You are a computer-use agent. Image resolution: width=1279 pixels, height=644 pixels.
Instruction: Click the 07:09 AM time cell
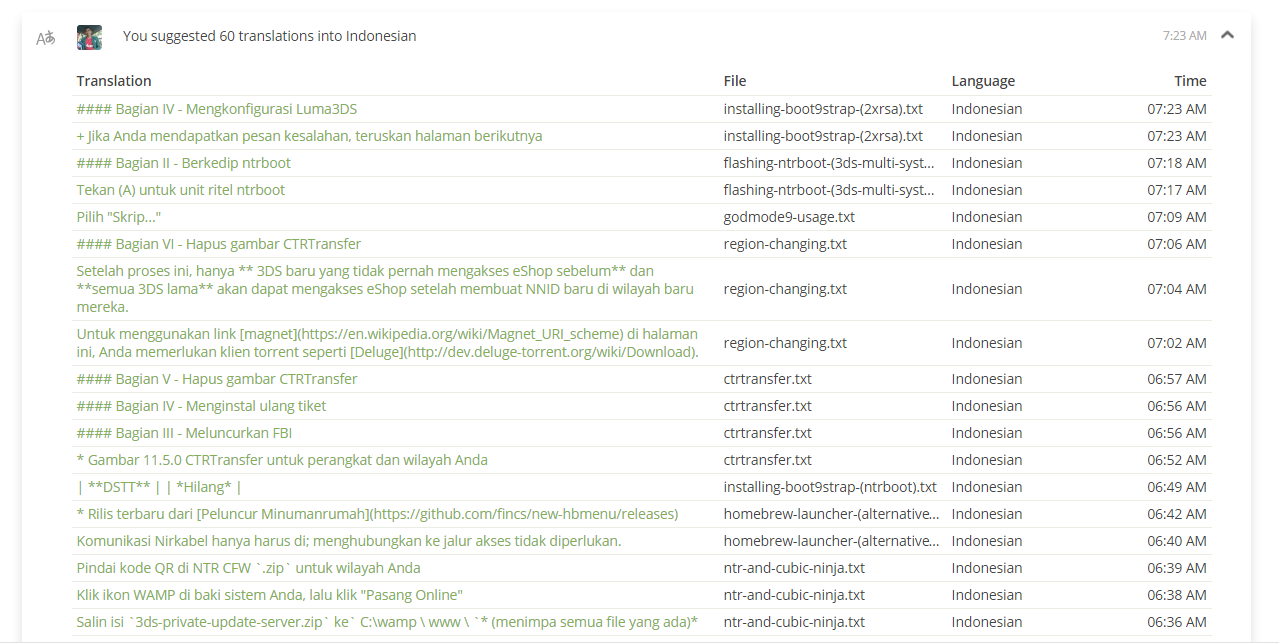coord(1177,217)
